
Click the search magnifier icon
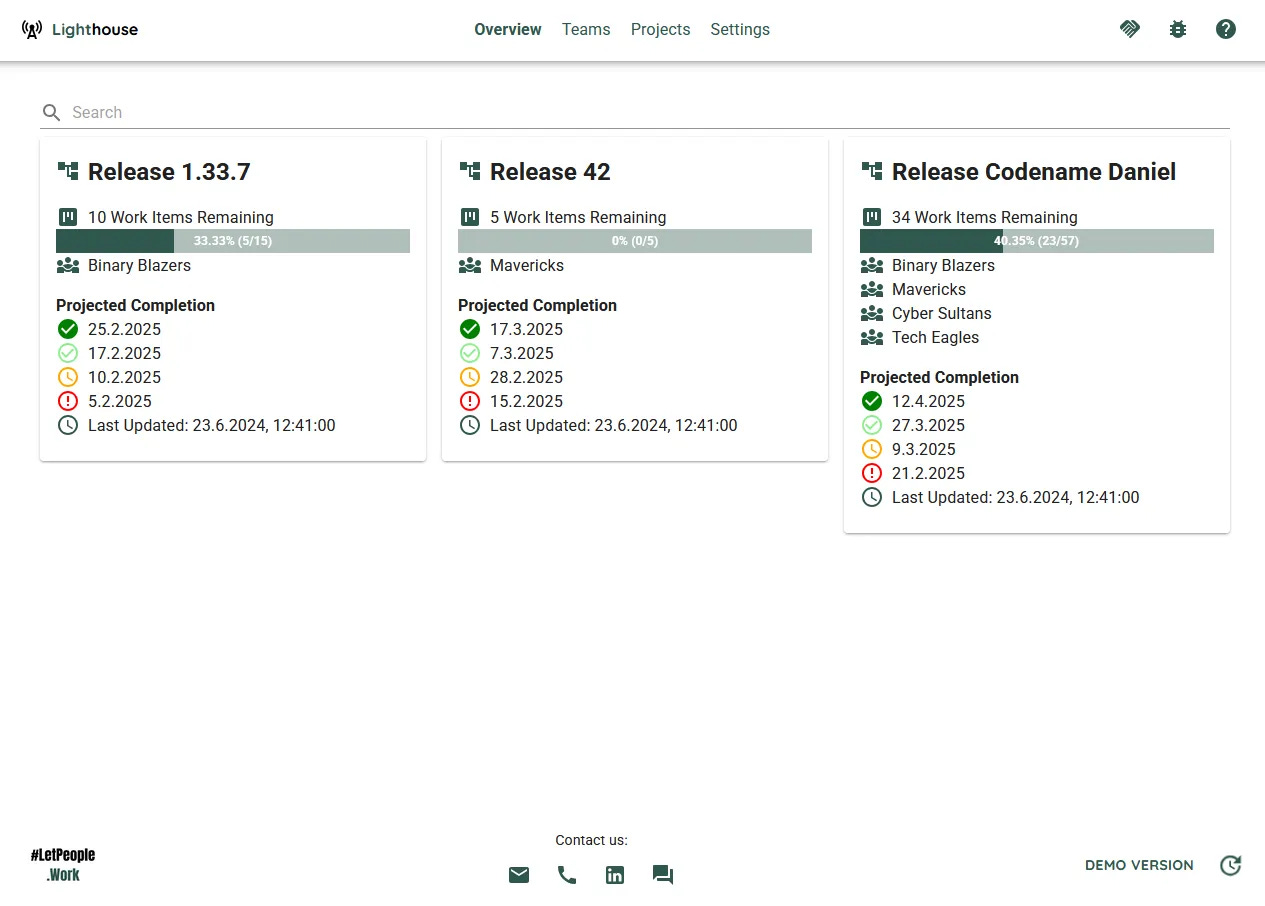[x=52, y=113]
